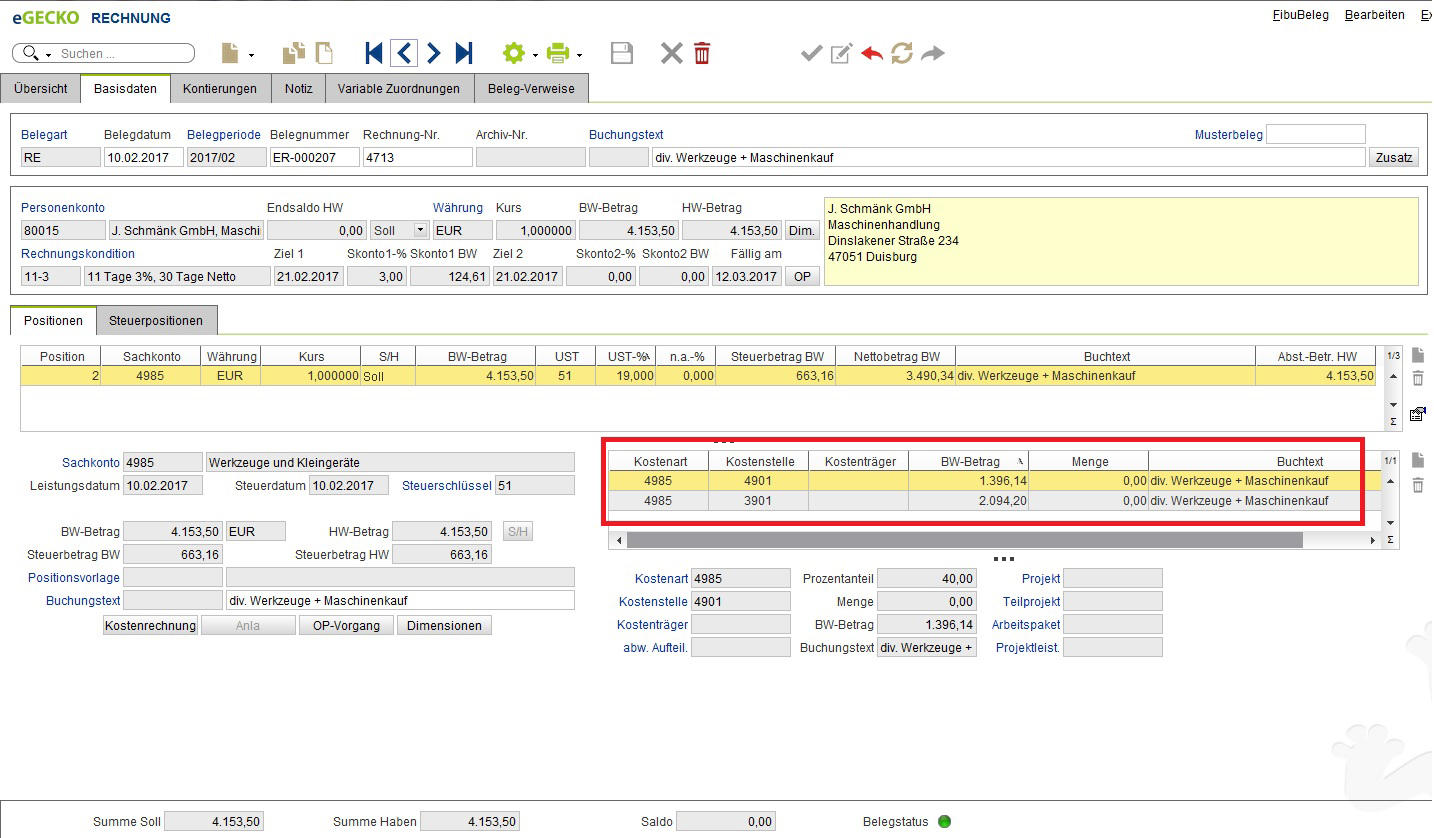
Task: Open the Variable Zuordnungen tab
Action: 399,88
